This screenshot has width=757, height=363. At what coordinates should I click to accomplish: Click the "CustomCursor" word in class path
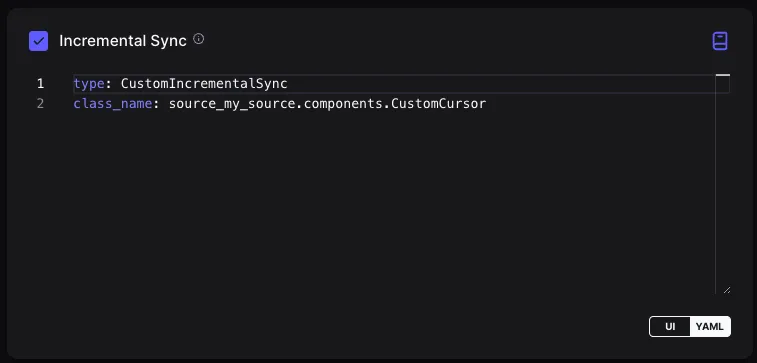[x=439, y=103]
